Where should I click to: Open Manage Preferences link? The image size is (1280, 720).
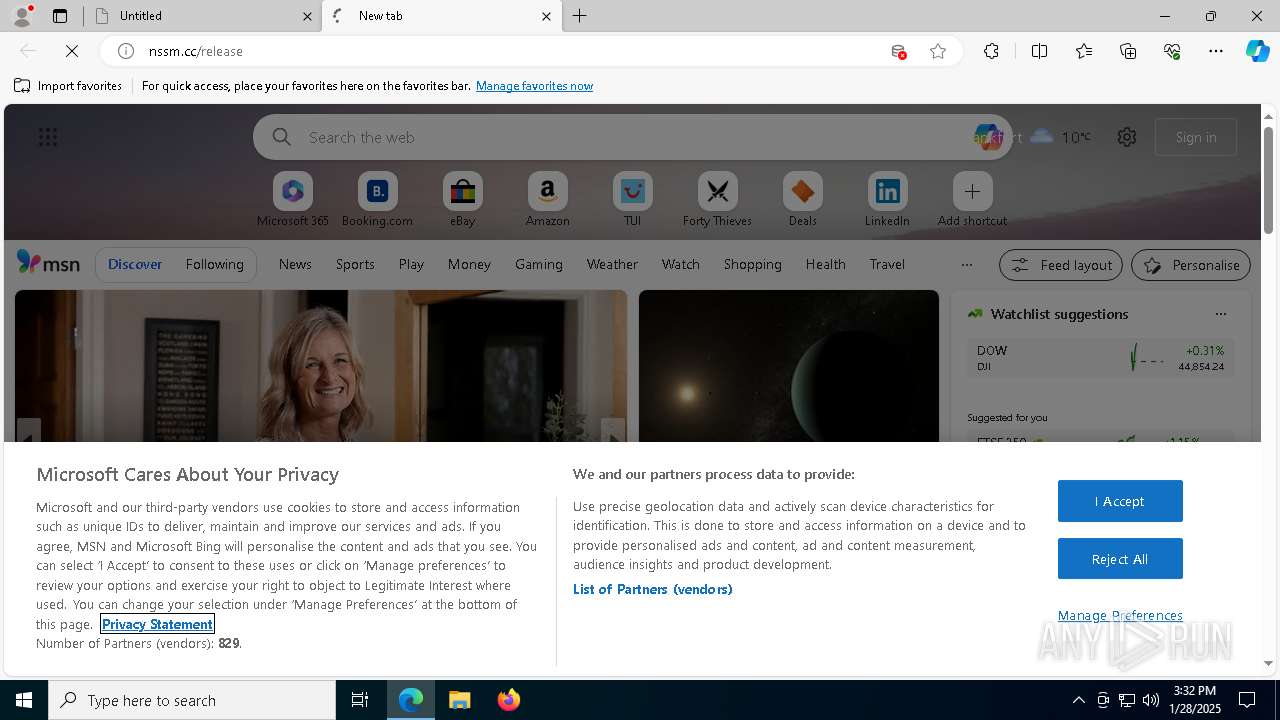point(1120,615)
